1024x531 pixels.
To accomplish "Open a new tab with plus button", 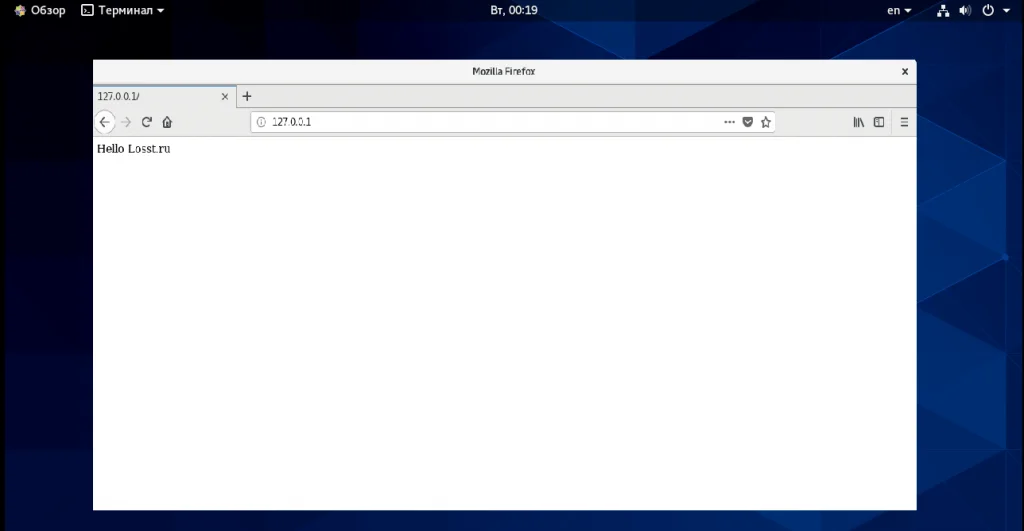I will coord(247,96).
